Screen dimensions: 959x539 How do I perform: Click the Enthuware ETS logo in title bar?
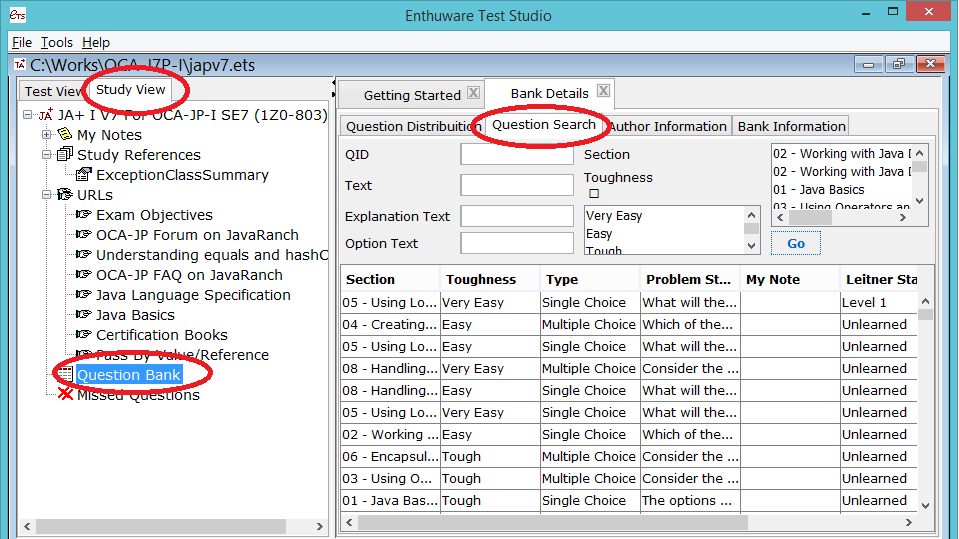[x=17, y=15]
